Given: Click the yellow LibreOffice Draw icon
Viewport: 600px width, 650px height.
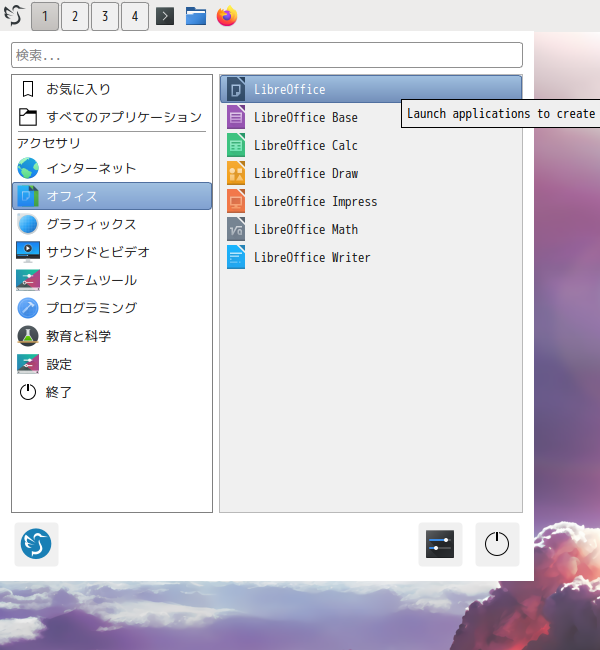Looking at the screenshot, I should pyautogui.click(x=236, y=173).
